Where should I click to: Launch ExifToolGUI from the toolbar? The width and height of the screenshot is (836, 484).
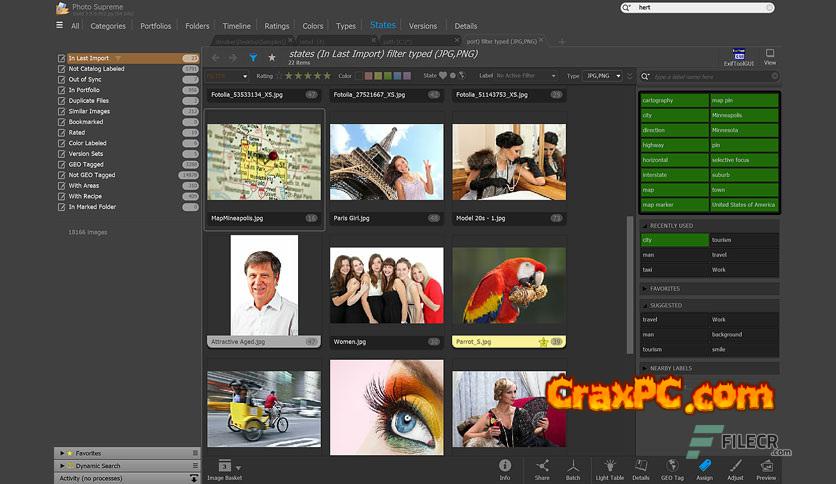[x=740, y=57]
